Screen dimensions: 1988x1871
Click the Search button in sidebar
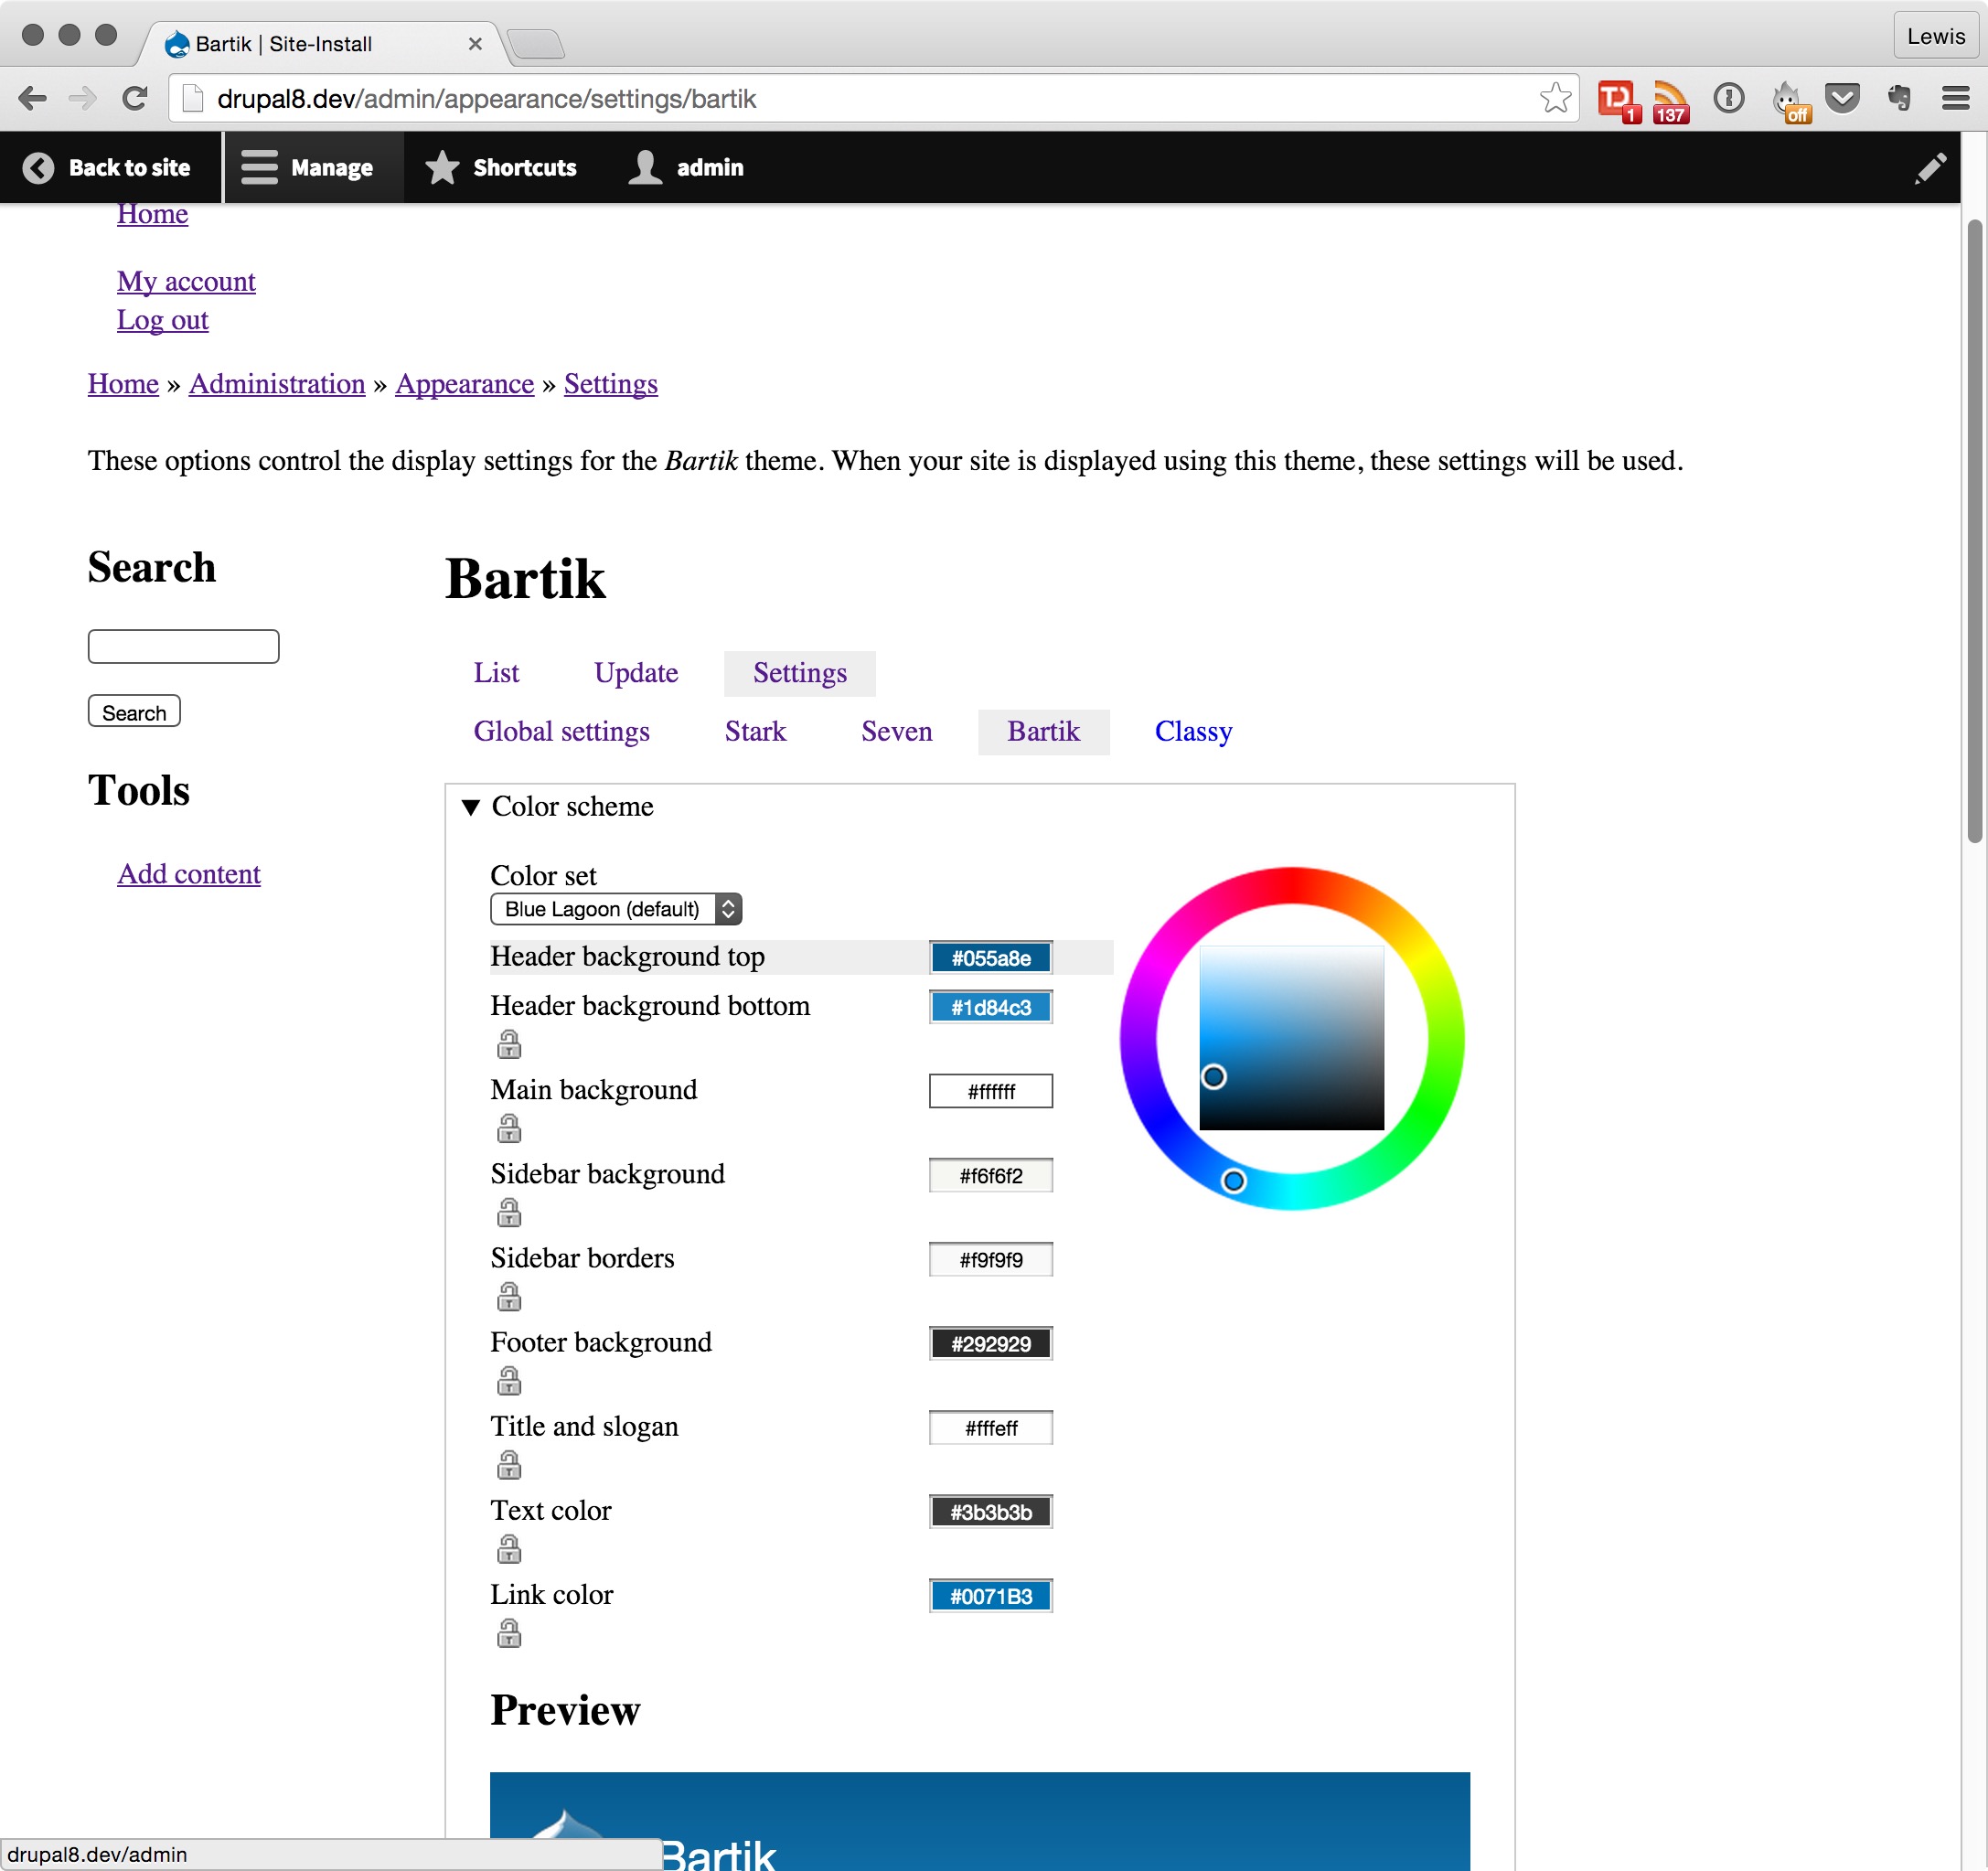click(x=134, y=712)
